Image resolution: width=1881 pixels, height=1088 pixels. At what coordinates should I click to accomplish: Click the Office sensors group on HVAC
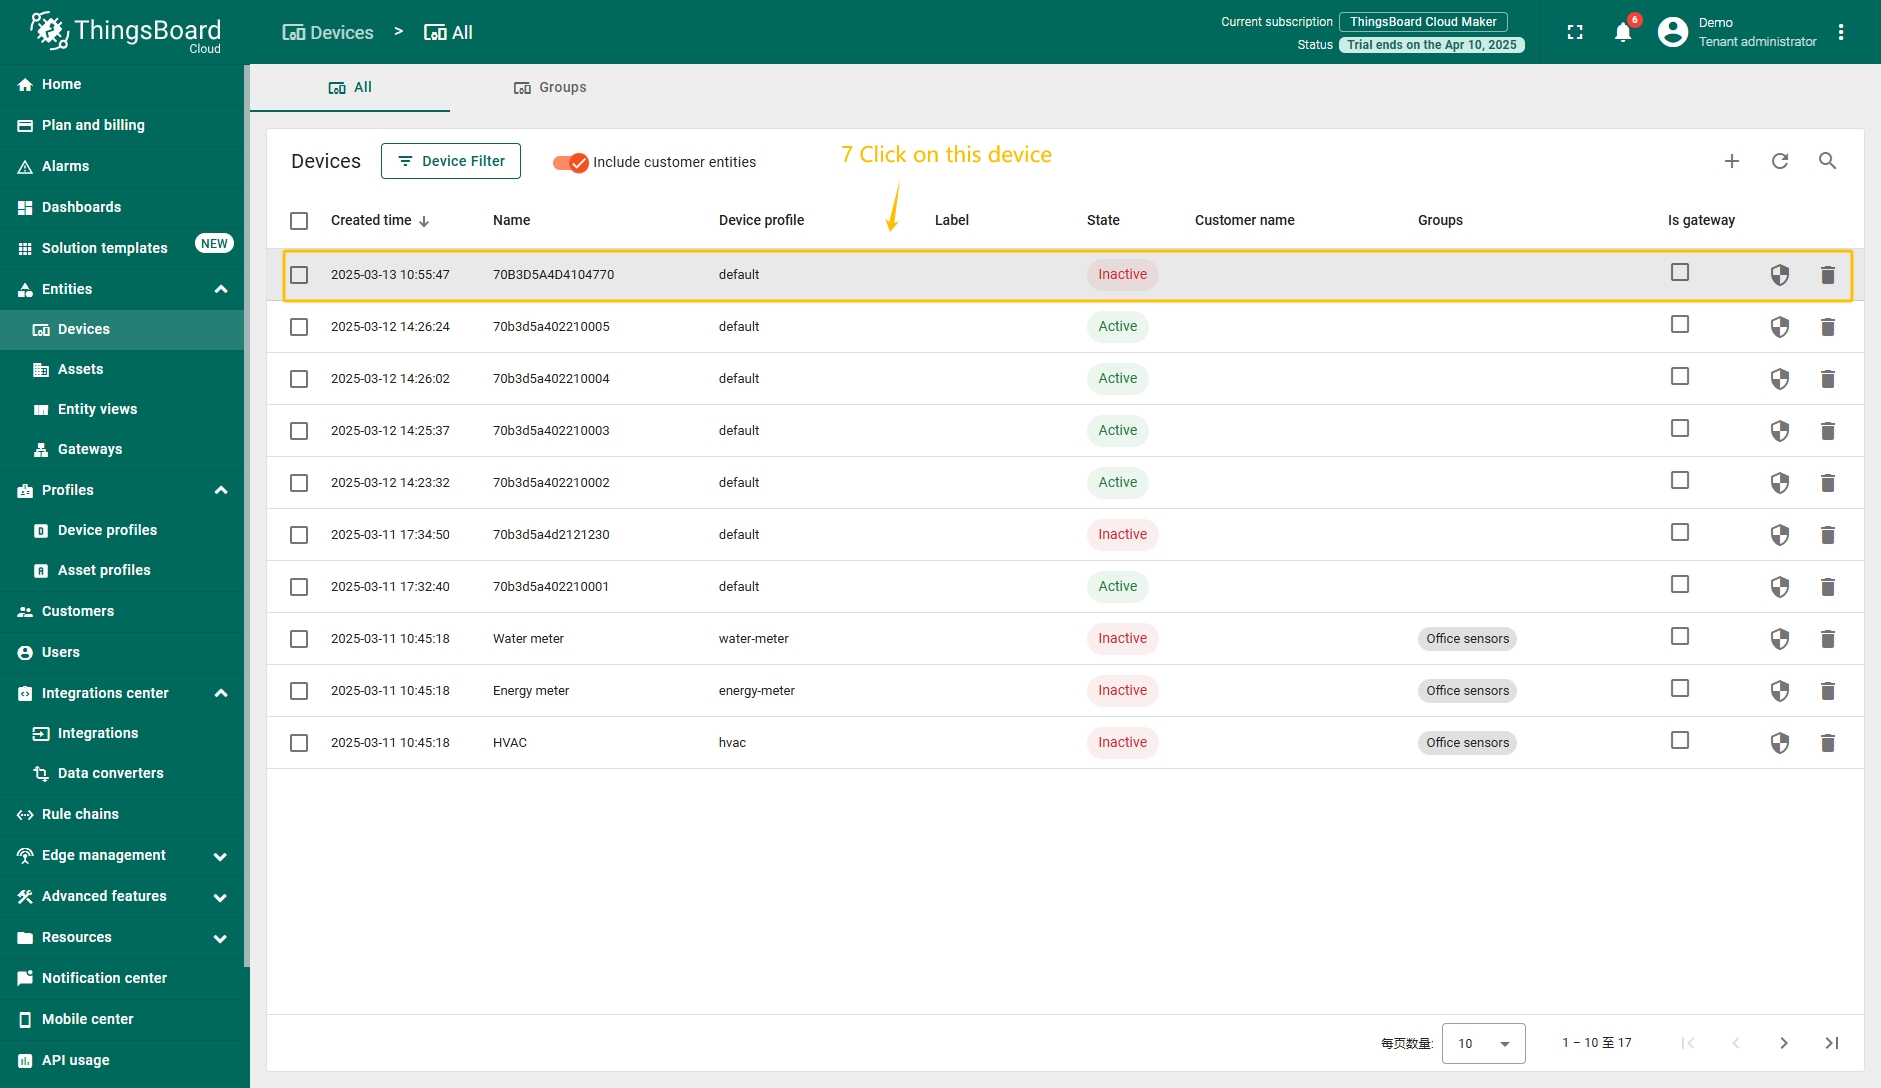pos(1467,743)
